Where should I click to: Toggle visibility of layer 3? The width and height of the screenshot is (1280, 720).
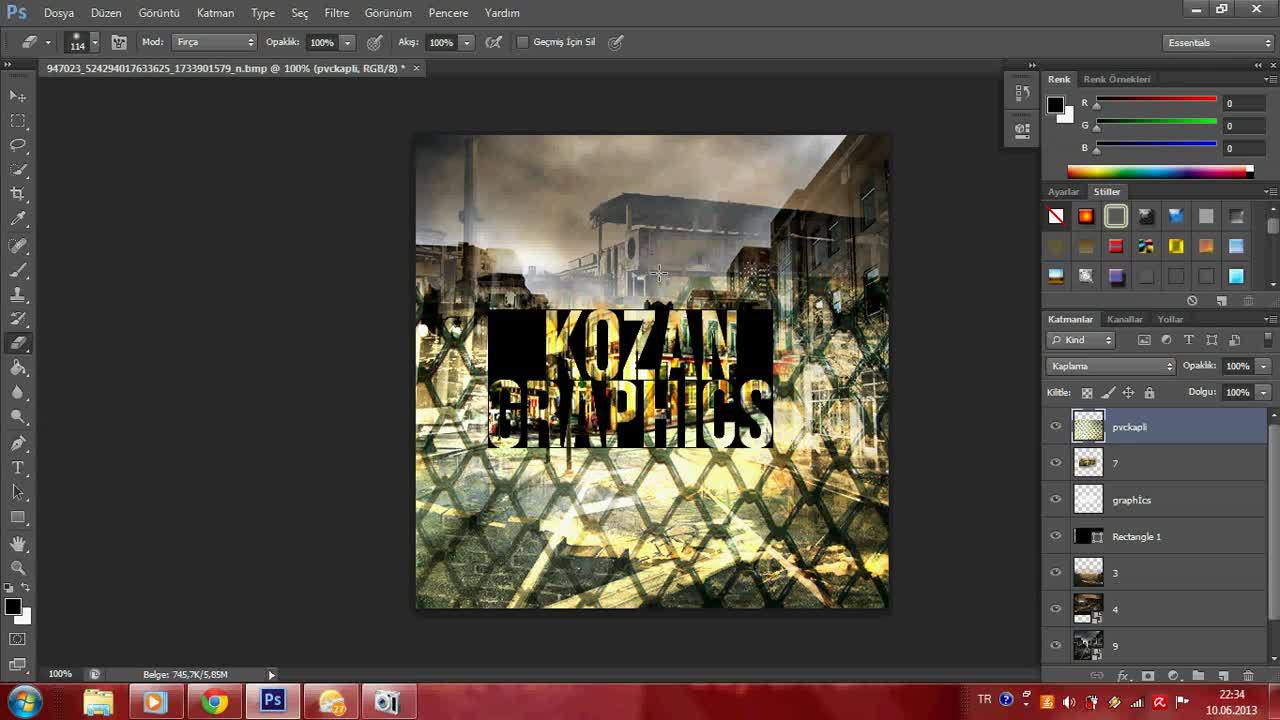1055,573
